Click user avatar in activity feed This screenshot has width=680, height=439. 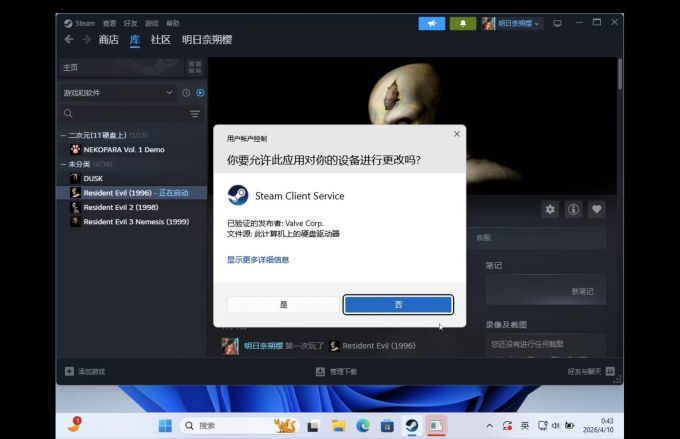[230, 346]
